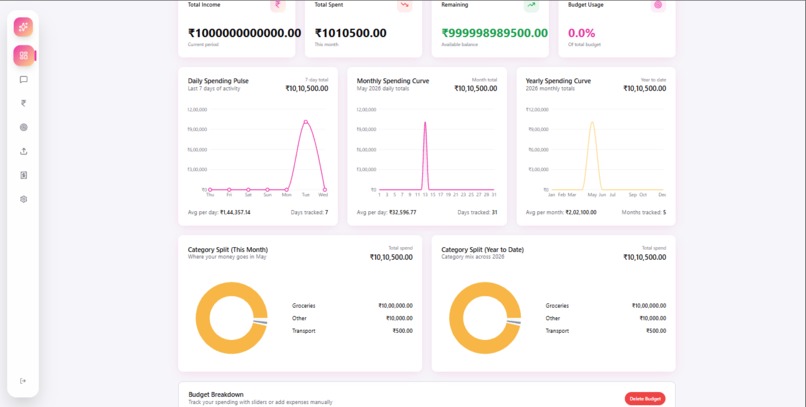Click the Budget Breakdown heading

[x=216, y=395]
